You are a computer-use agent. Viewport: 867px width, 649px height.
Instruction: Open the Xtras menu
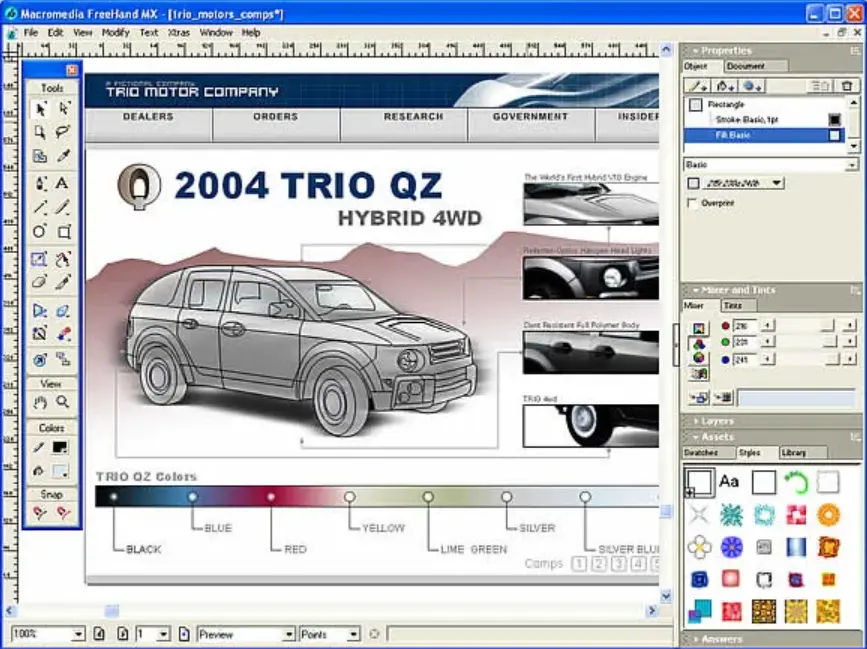(180, 32)
